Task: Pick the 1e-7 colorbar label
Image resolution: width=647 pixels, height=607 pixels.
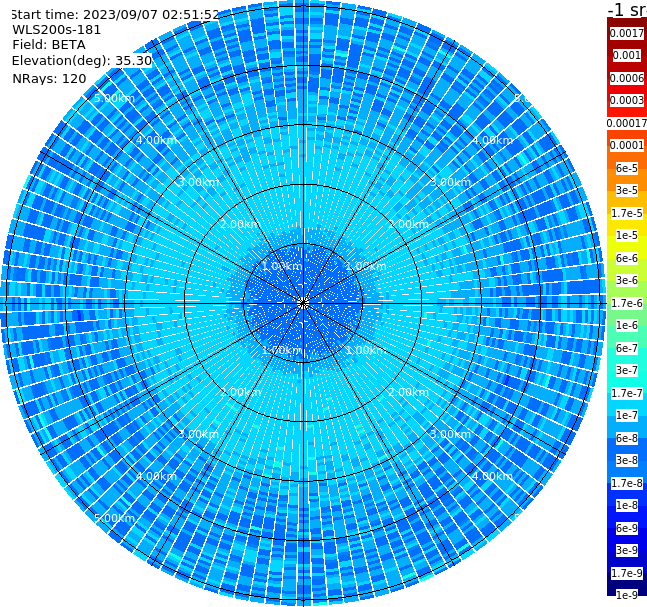Action: point(627,416)
